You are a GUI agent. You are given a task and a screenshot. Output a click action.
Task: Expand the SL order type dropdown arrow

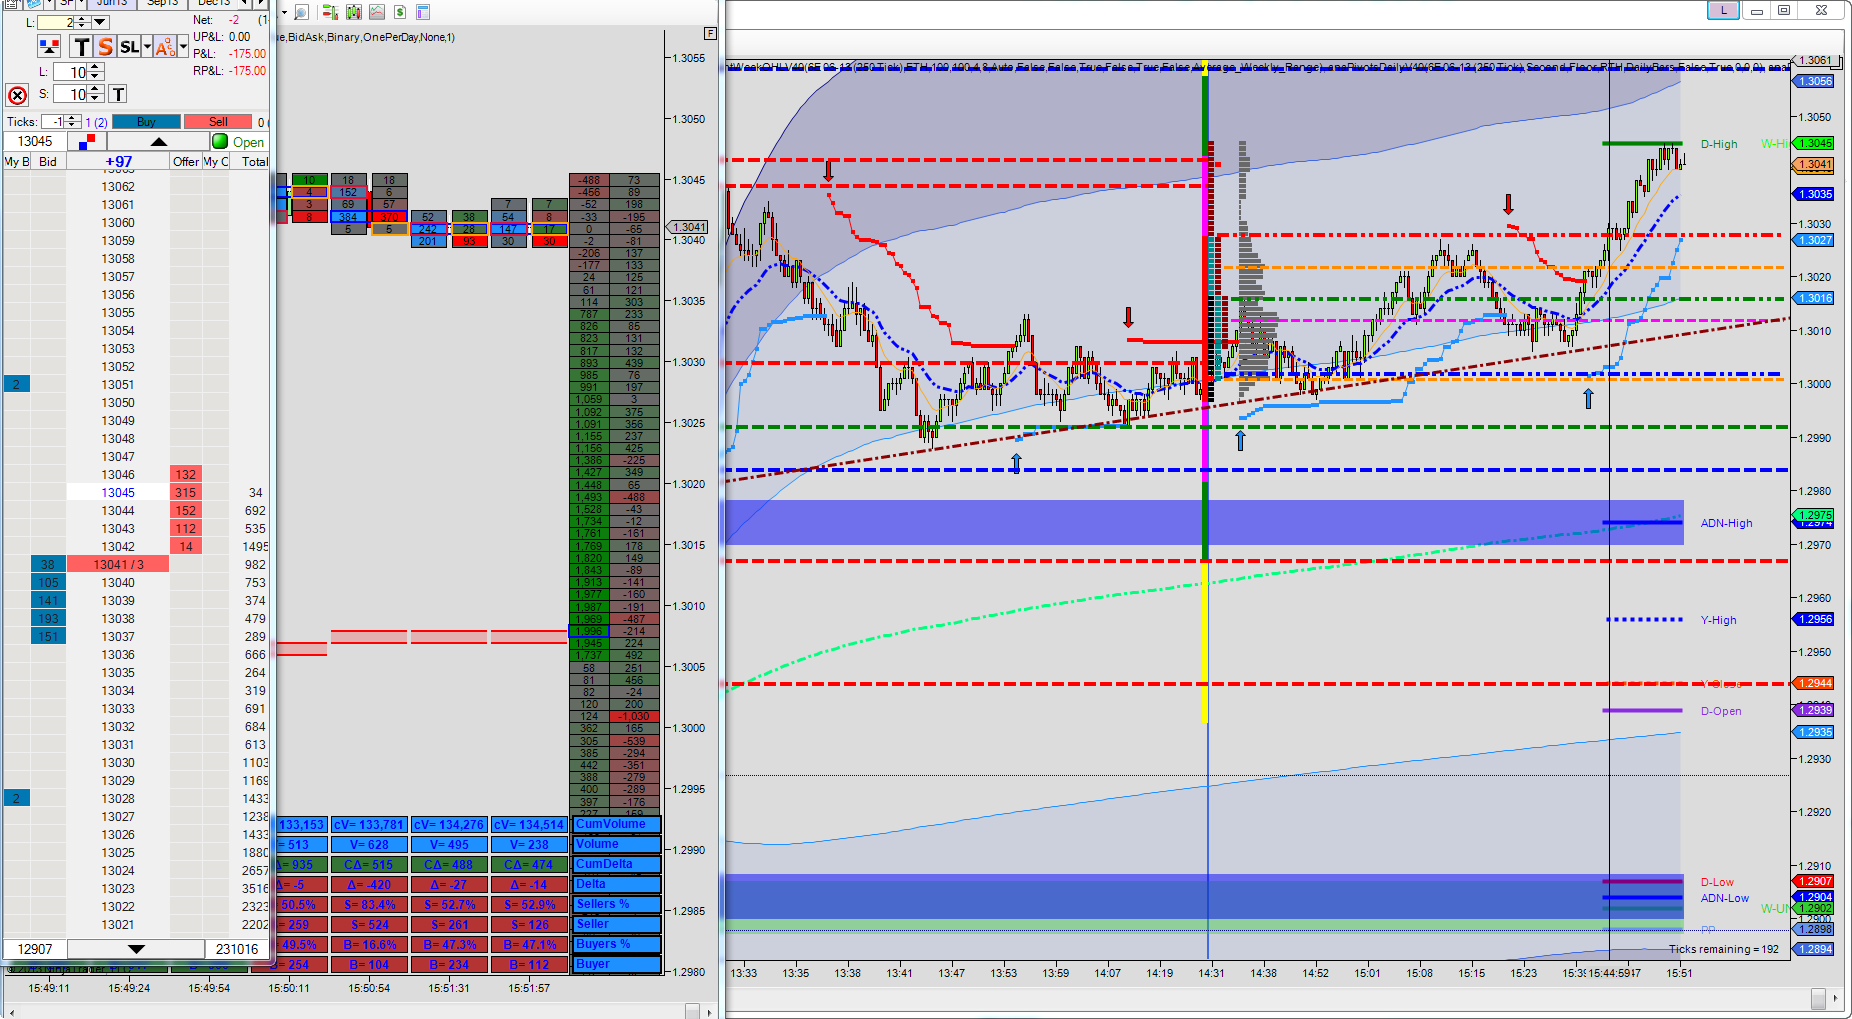147,46
